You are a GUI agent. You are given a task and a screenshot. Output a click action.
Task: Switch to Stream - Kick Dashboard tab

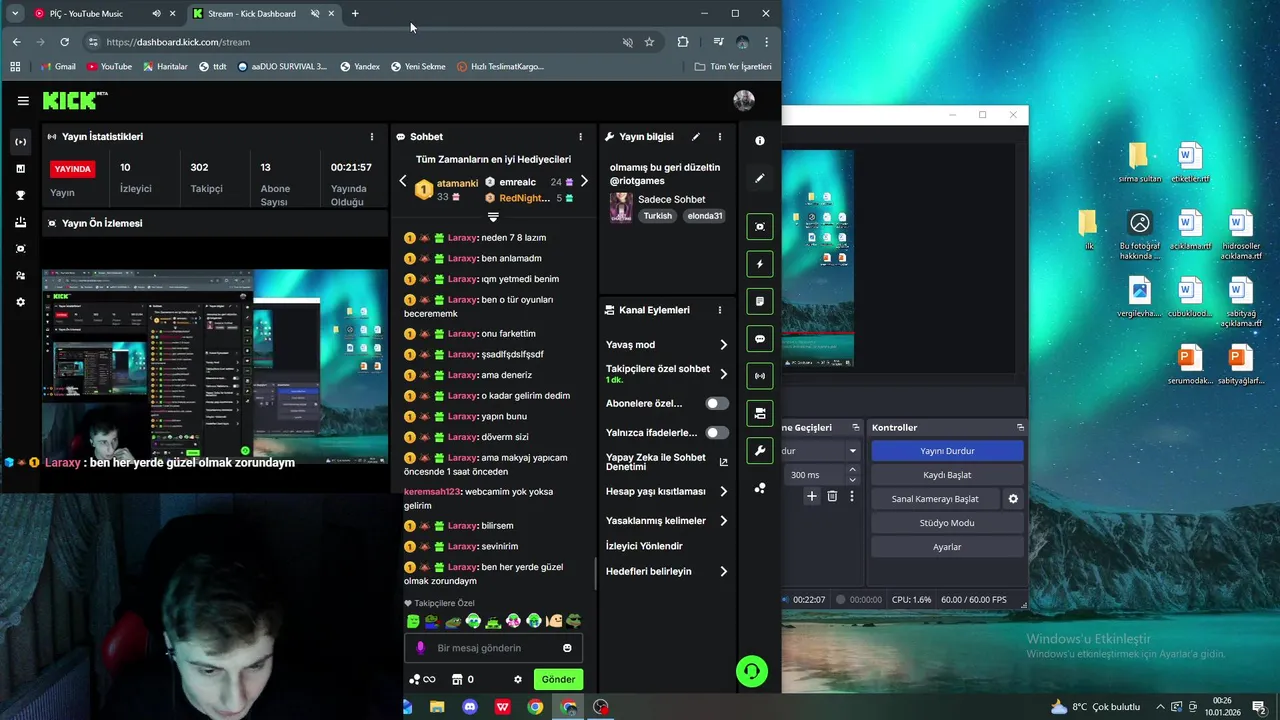pyautogui.click(x=251, y=14)
